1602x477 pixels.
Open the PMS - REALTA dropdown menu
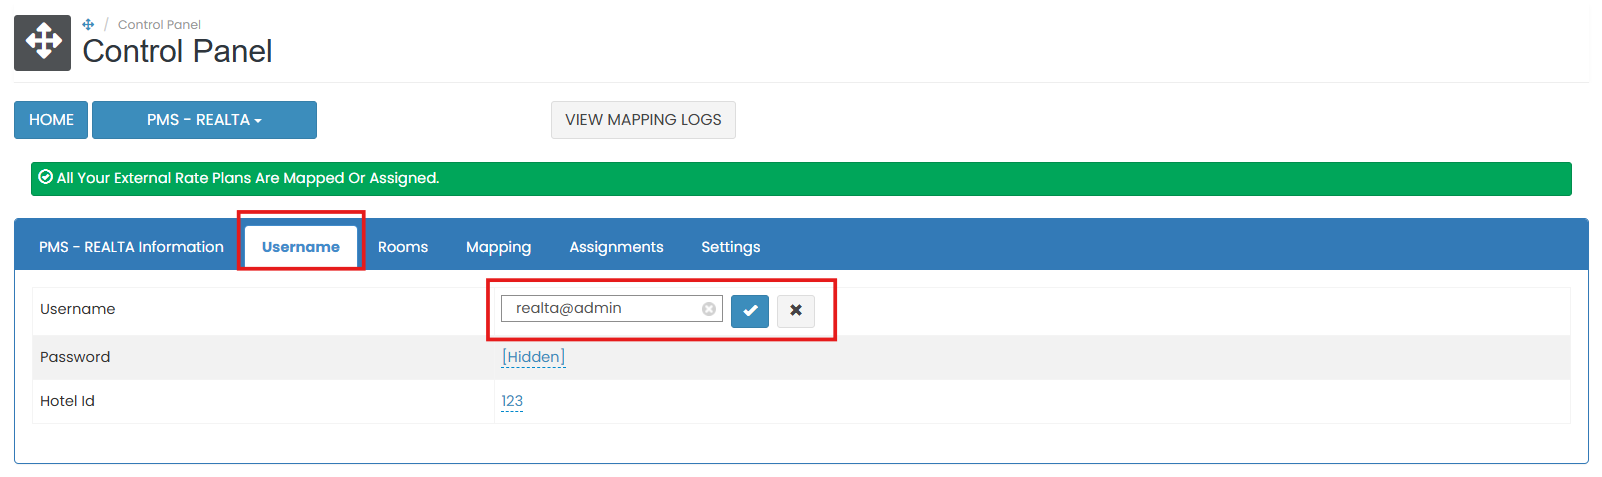coord(204,120)
